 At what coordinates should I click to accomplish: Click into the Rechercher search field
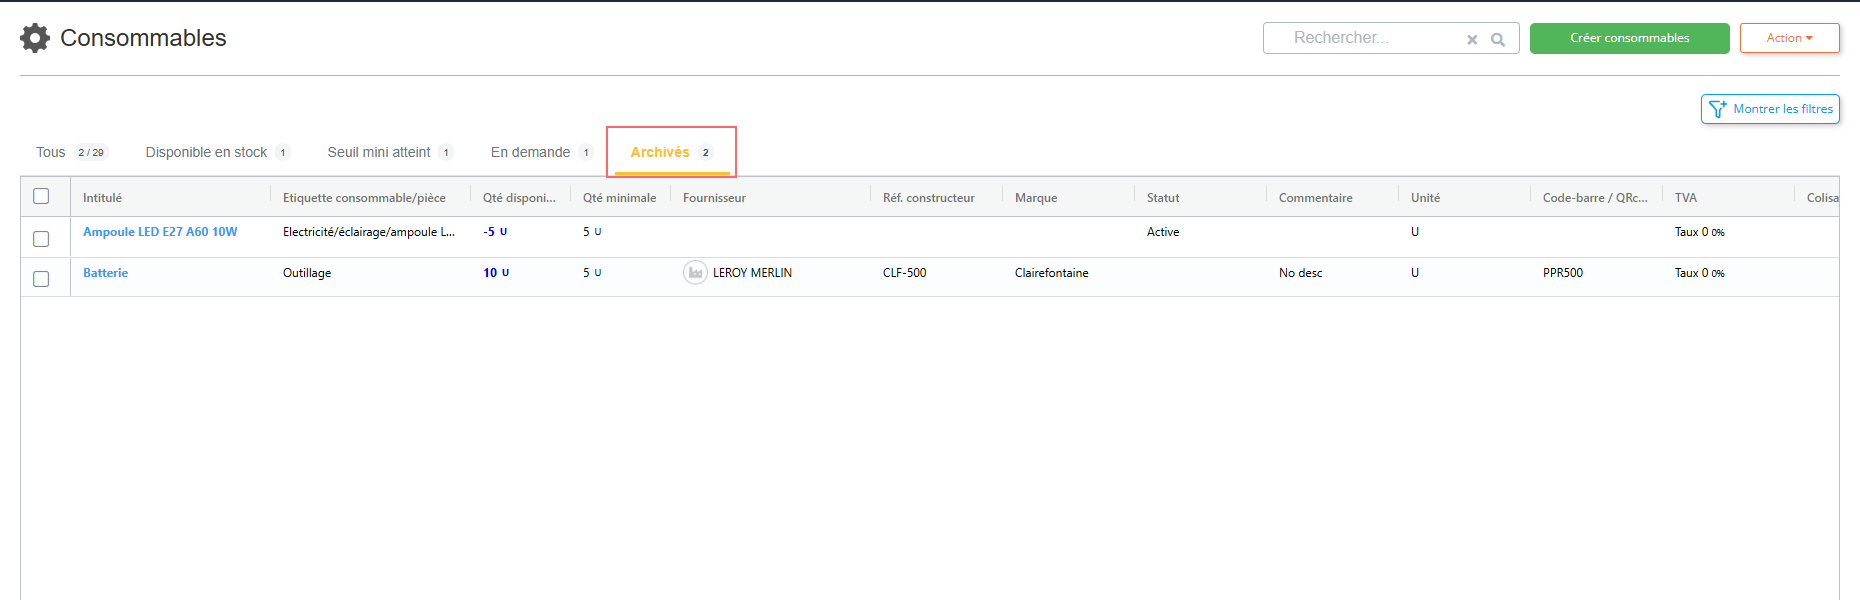click(1365, 38)
